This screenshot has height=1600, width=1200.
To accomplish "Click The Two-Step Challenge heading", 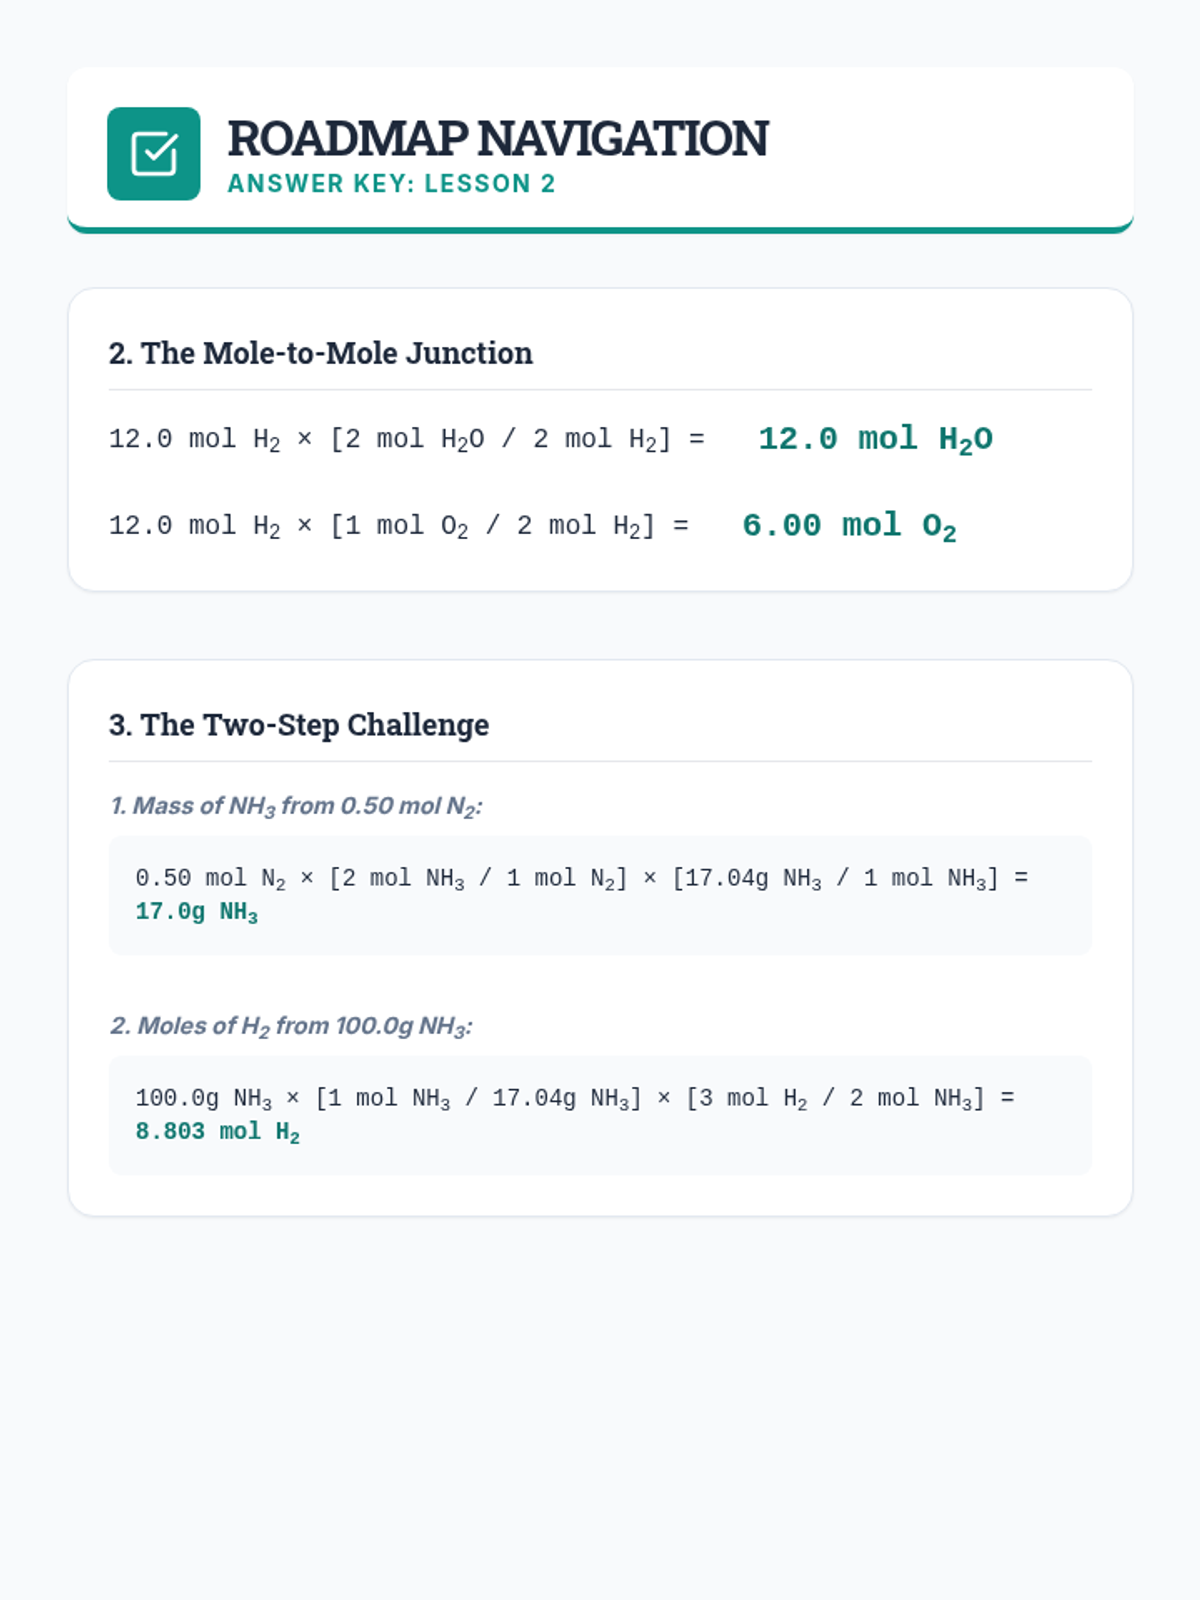I will tap(299, 725).
